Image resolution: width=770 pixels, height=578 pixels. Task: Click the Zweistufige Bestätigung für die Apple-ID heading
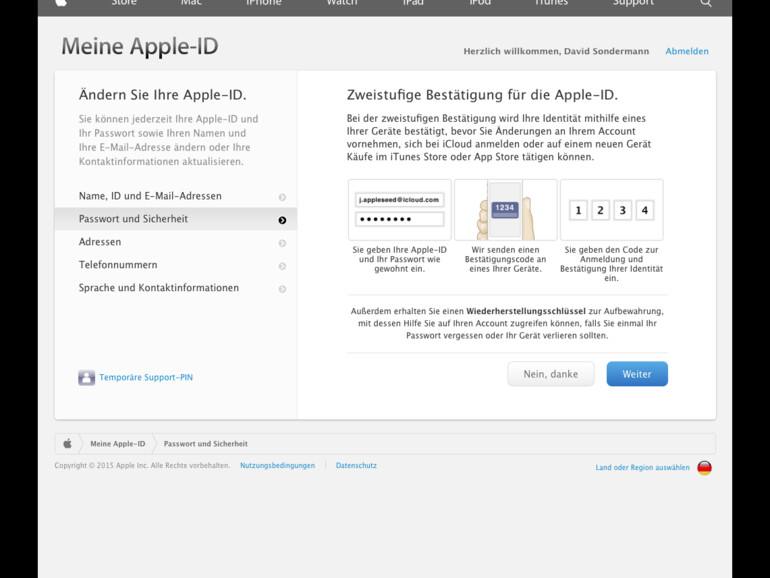click(x=482, y=95)
